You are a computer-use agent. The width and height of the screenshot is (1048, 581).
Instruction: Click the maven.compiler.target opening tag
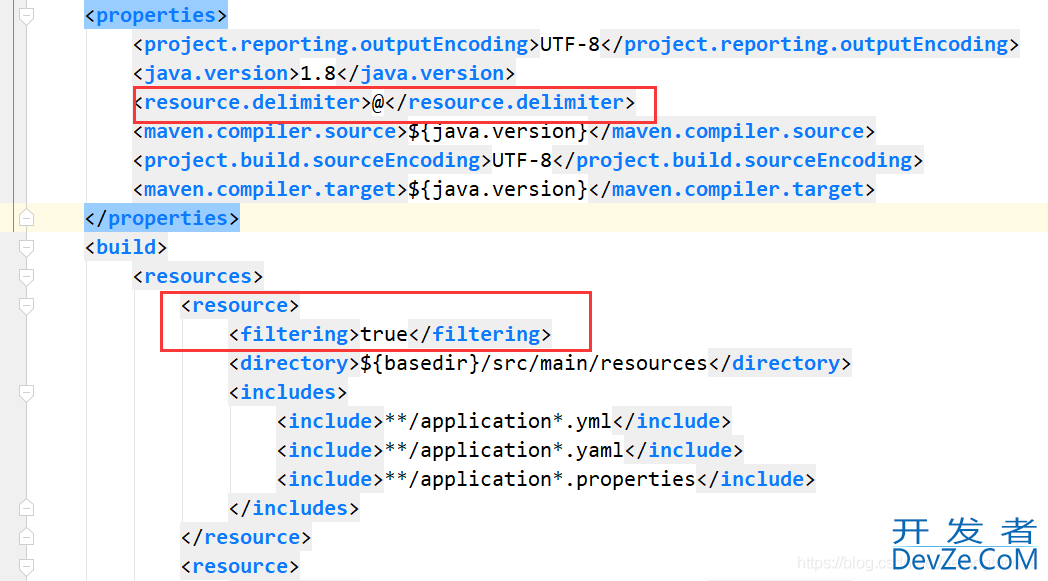(271, 189)
